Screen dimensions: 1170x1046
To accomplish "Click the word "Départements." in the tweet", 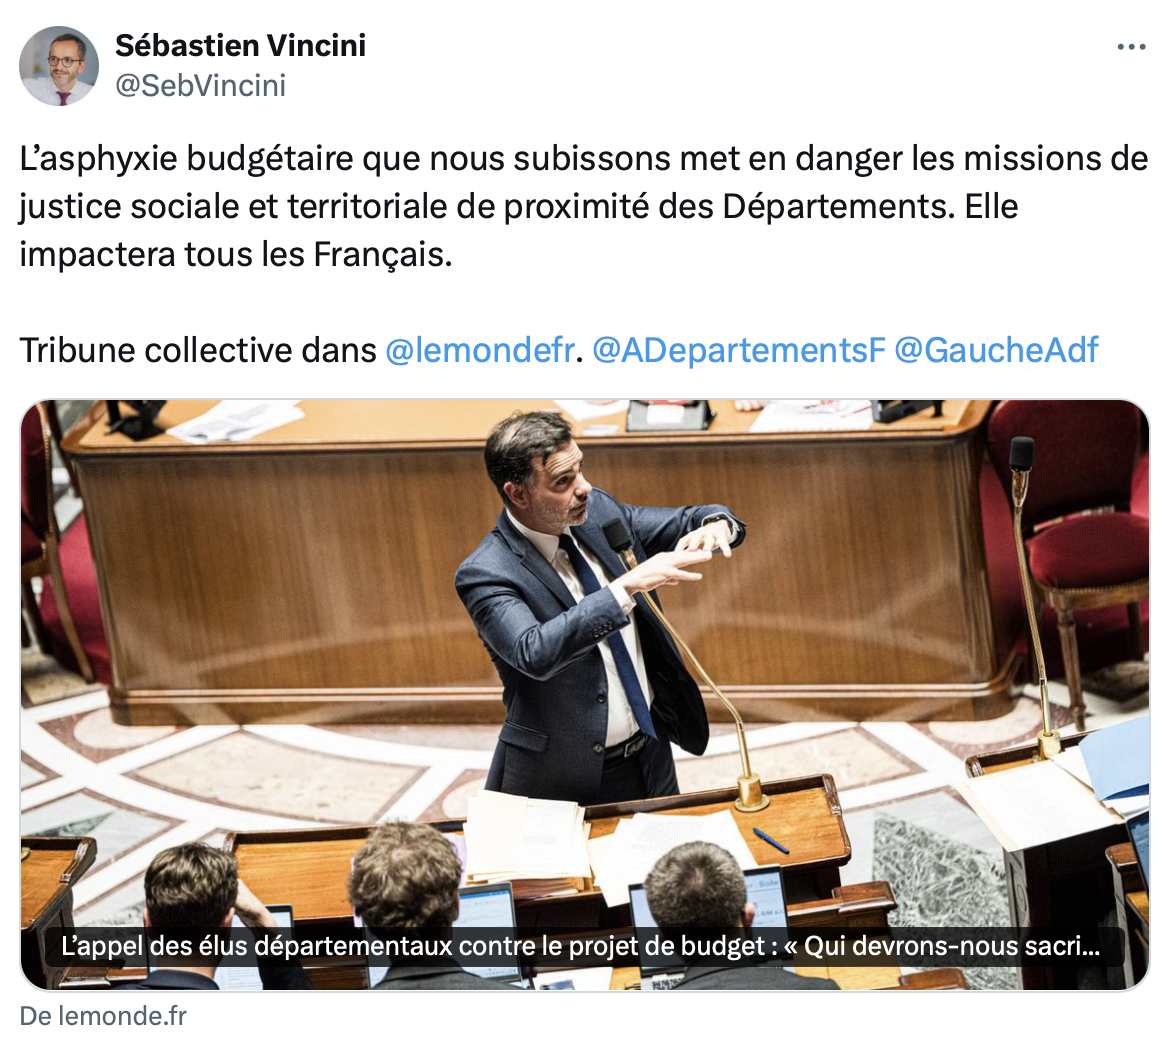I will 839,206.
